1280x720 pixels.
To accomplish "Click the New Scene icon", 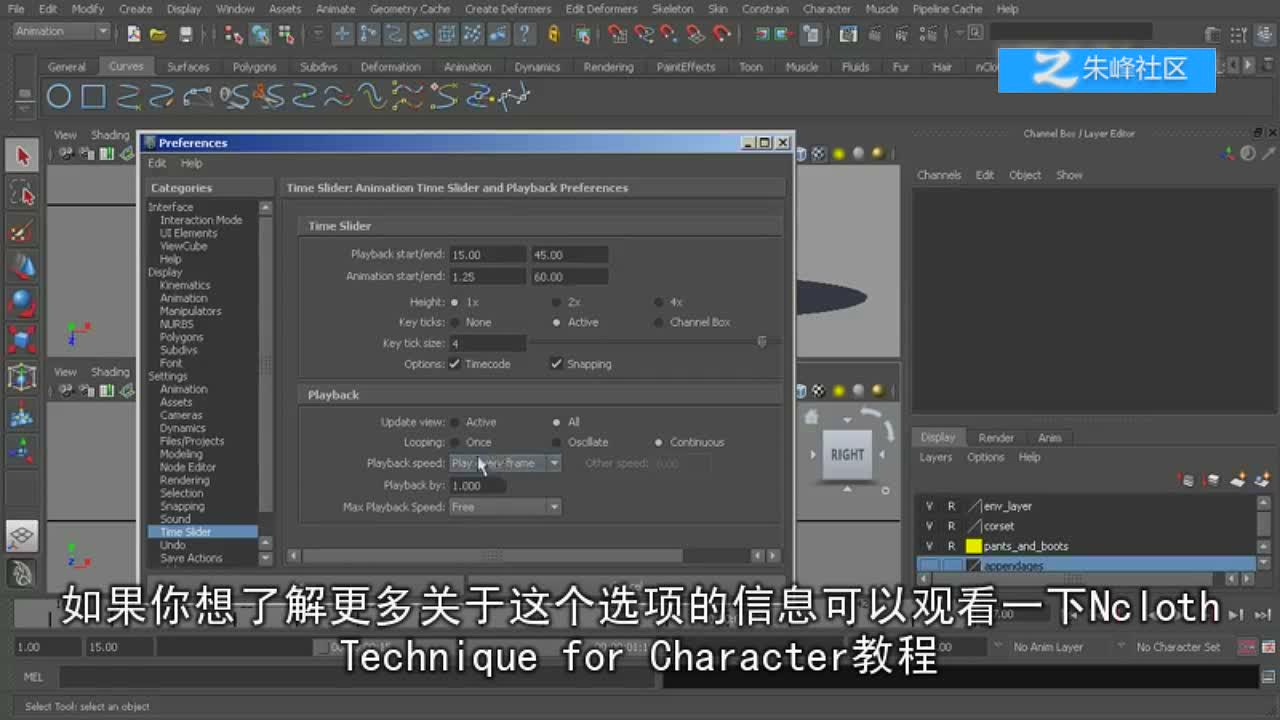I will (134, 34).
